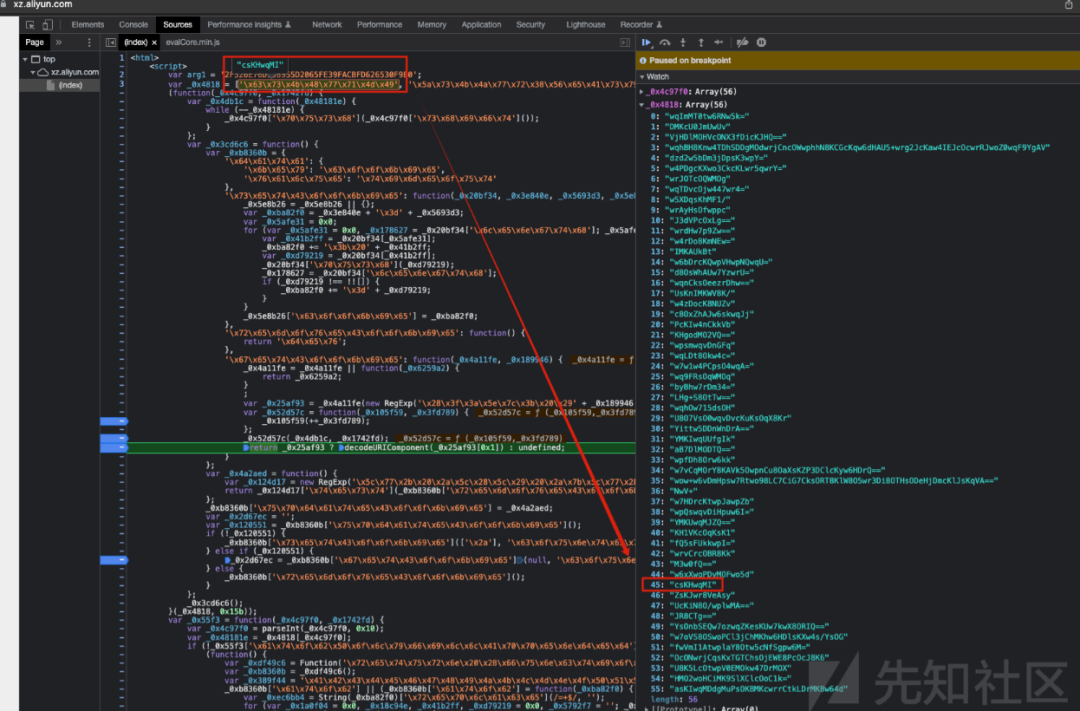This screenshot has width=1080, height=711.
Task: Toggle the breakpoint on the _0x2d67ec assignment line
Action: (114, 560)
